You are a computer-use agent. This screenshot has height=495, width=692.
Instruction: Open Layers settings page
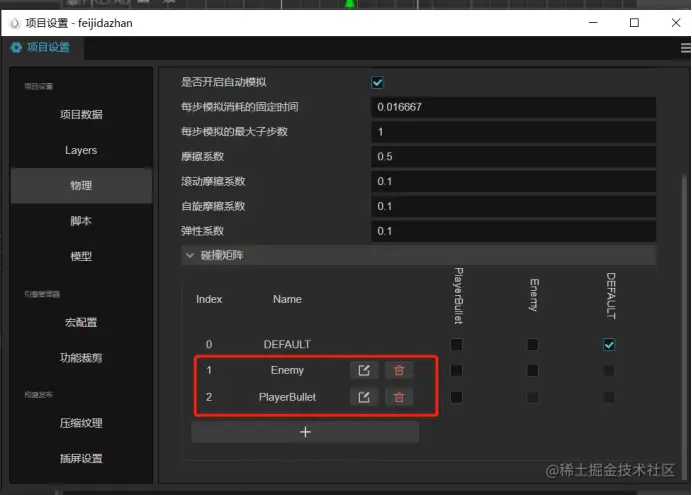pyautogui.click(x=81, y=150)
